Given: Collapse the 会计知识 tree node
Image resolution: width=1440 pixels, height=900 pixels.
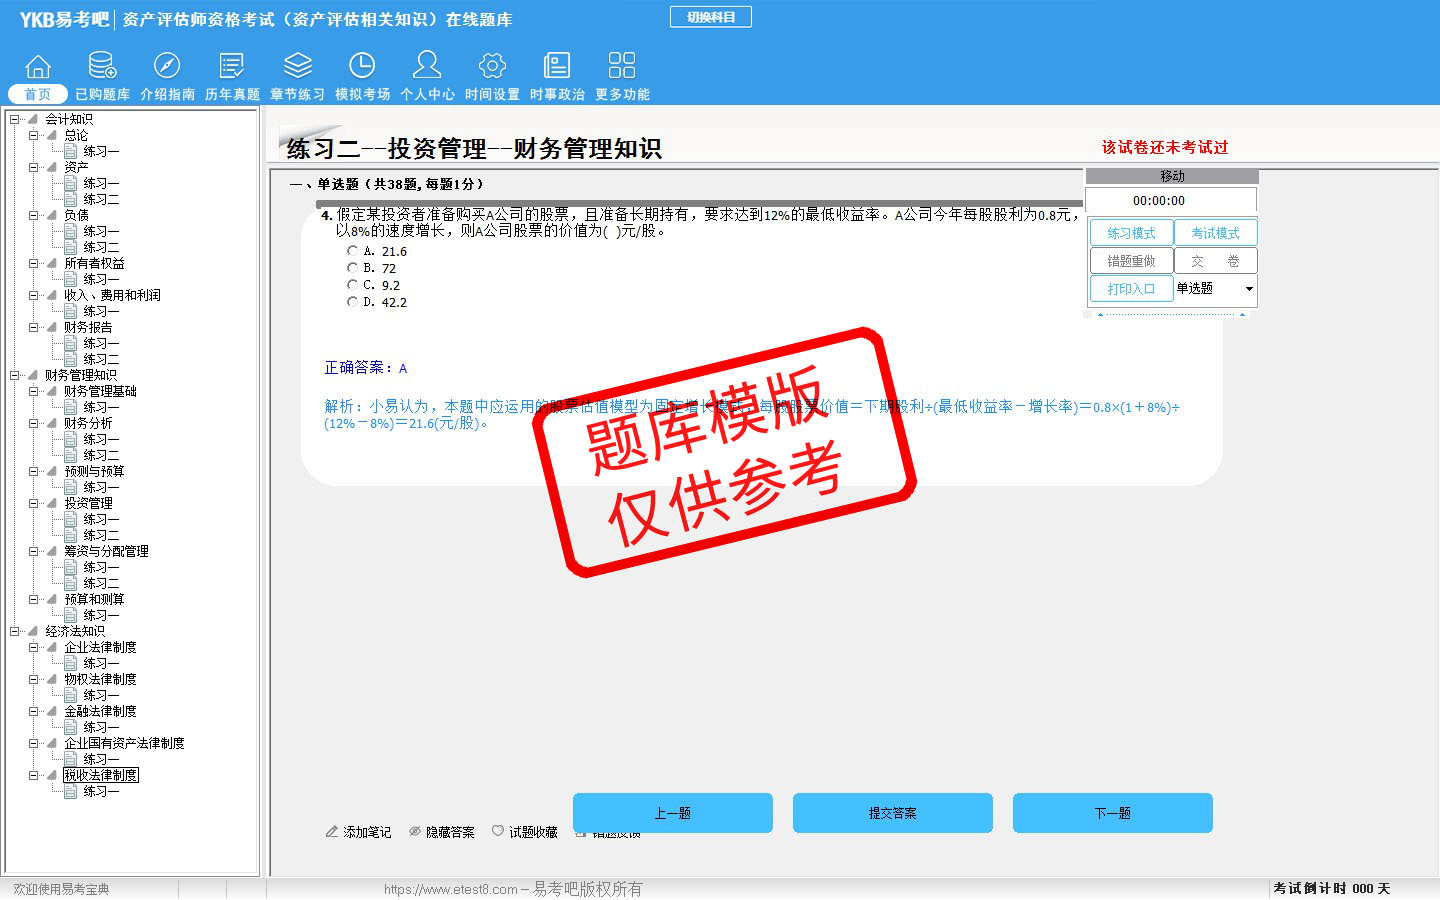Looking at the screenshot, I should [15, 119].
